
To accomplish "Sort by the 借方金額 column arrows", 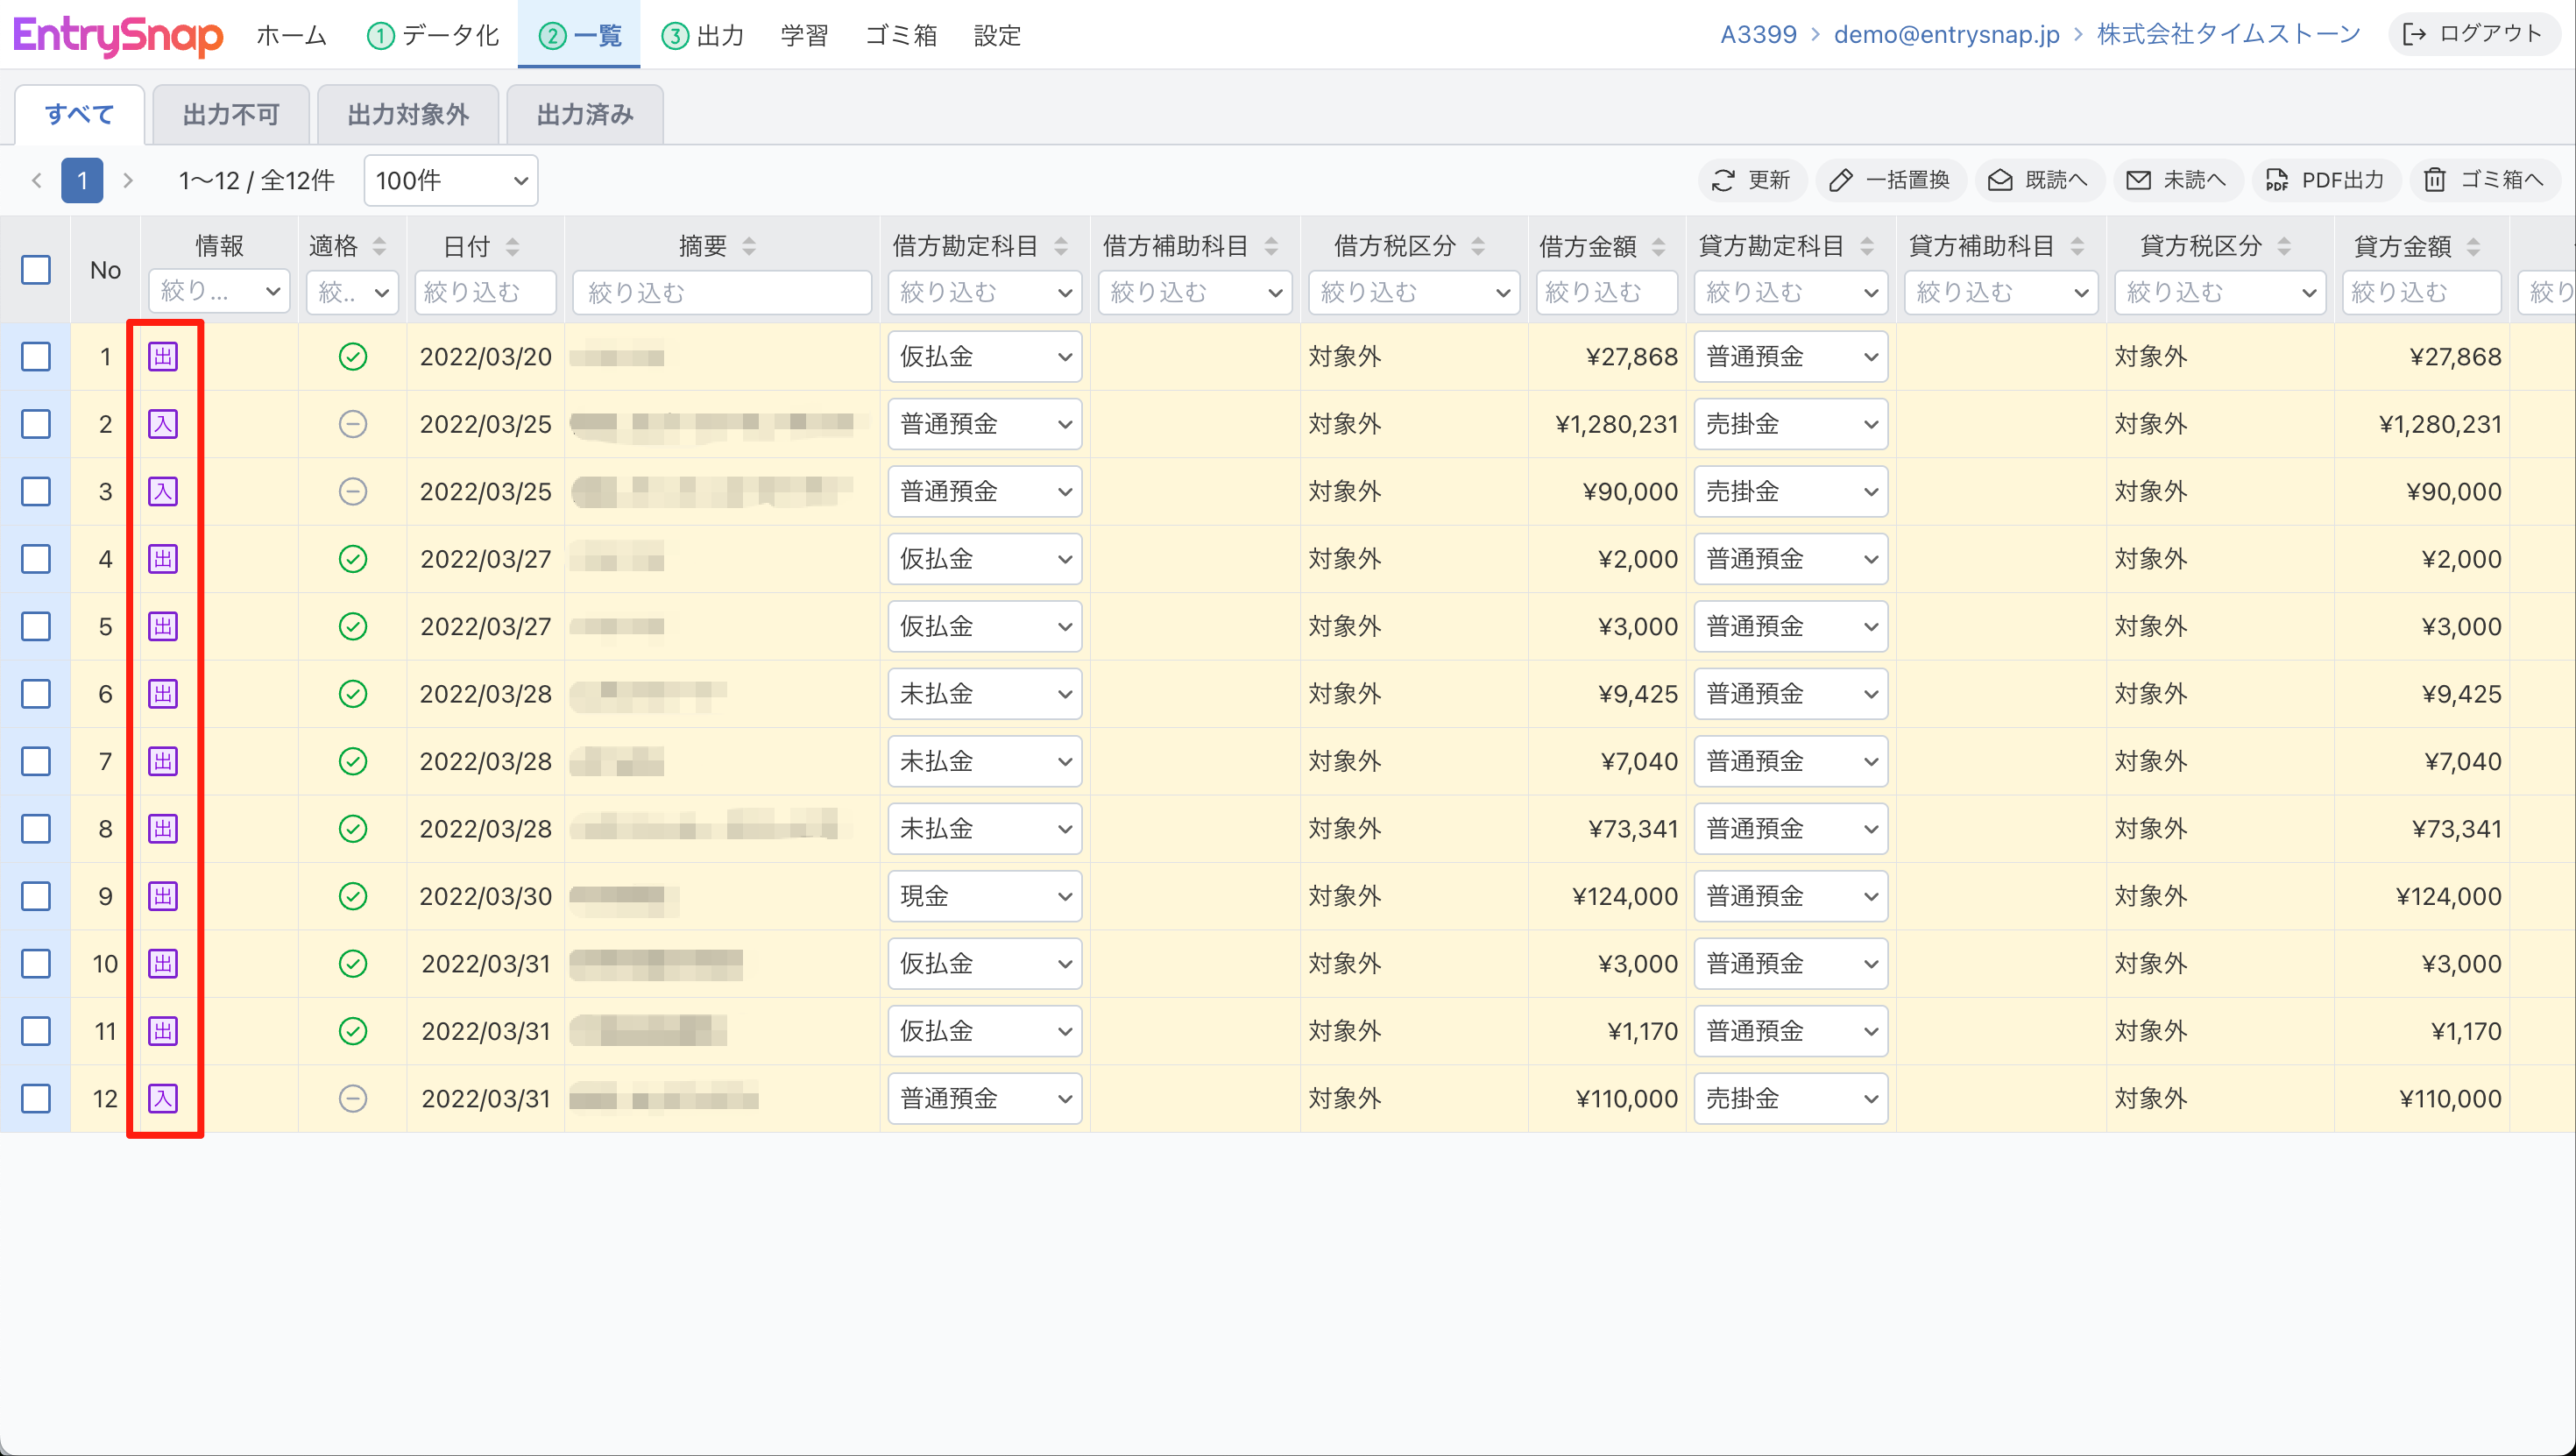I will (1659, 246).
